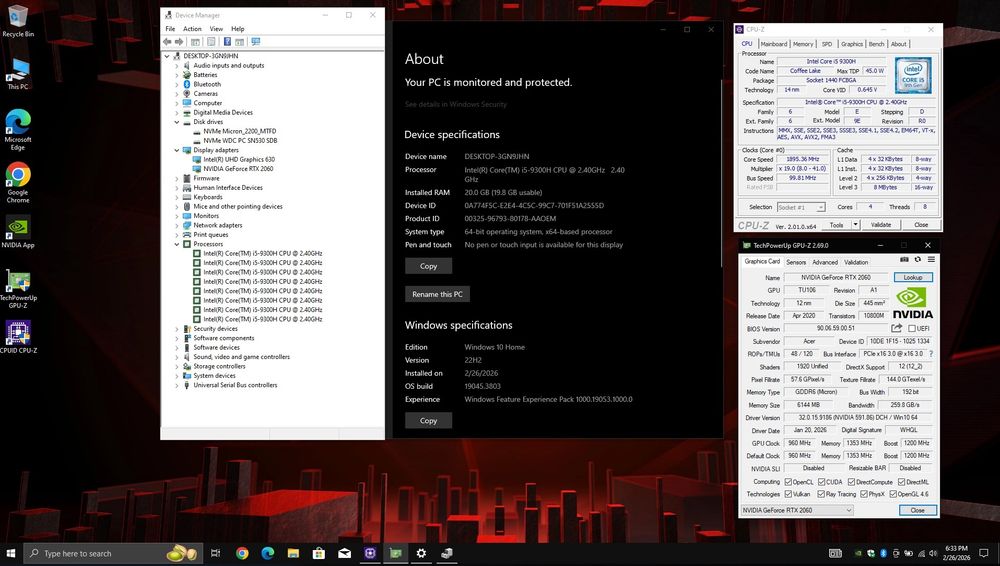The image size is (1000, 566).
Task: Open the GPU selection dropdown in GPU-Z
Action: point(797,510)
